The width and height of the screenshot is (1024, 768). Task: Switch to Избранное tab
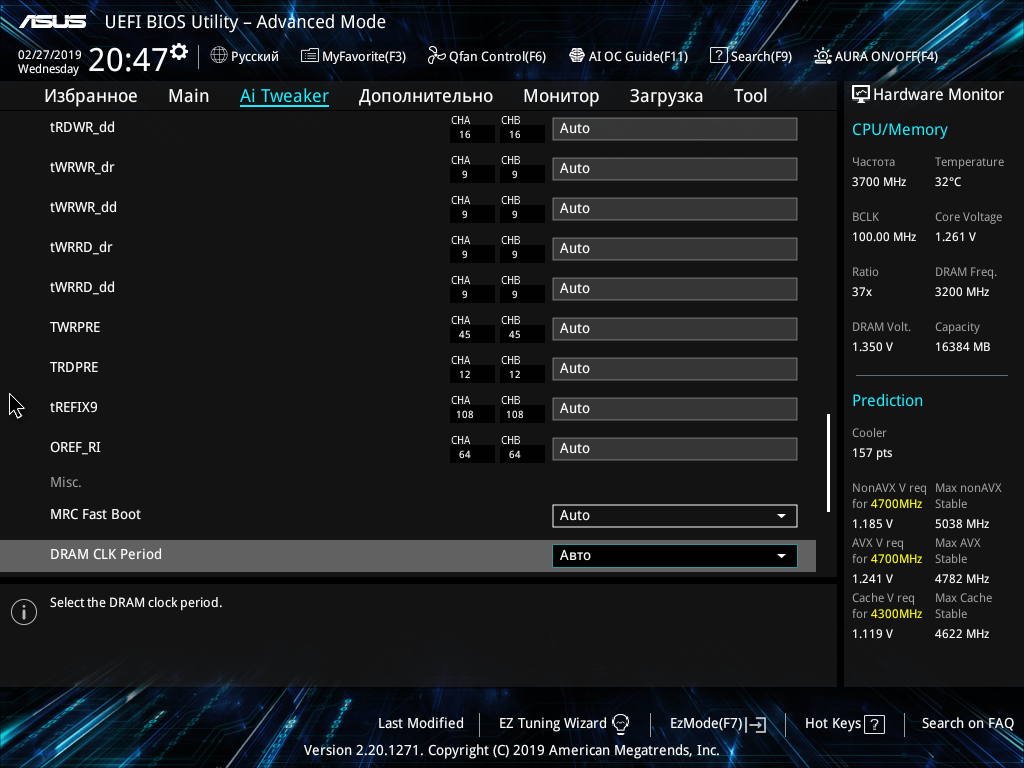pyautogui.click(x=91, y=96)
